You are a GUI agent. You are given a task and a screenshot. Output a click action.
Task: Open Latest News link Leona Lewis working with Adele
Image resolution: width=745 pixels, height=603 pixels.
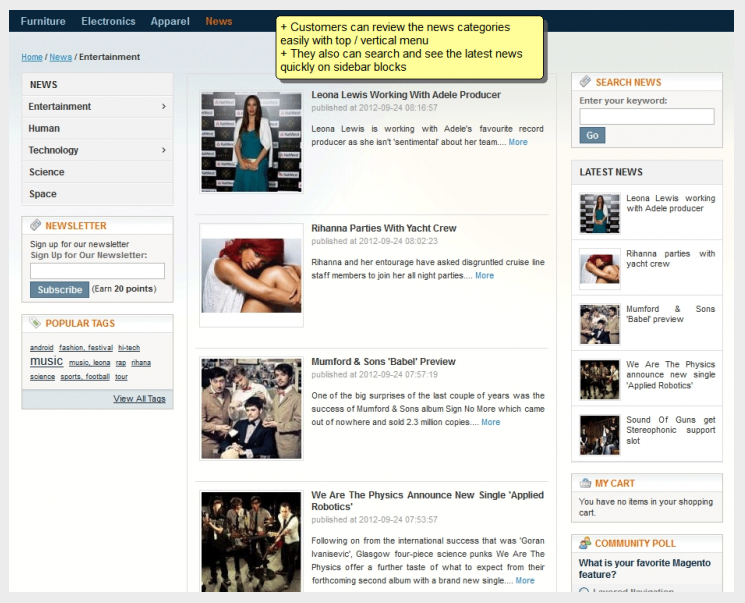[x=670, y=203]
